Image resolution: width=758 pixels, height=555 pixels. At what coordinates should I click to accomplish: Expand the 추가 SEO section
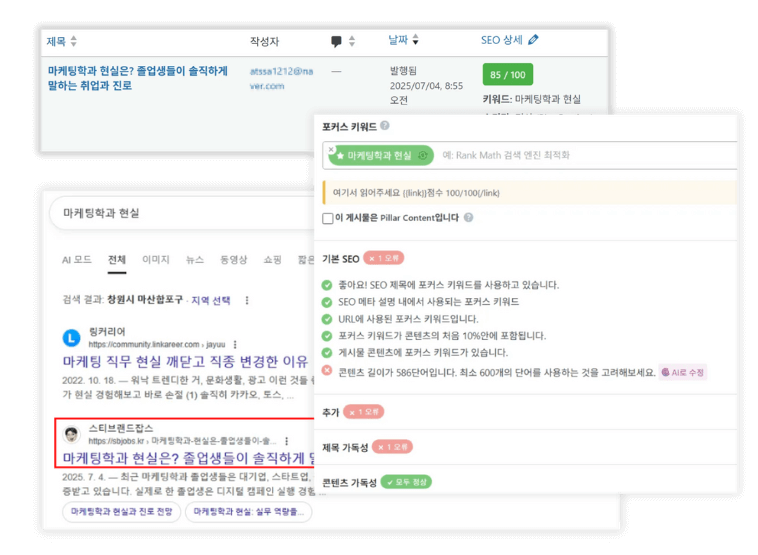526,412
